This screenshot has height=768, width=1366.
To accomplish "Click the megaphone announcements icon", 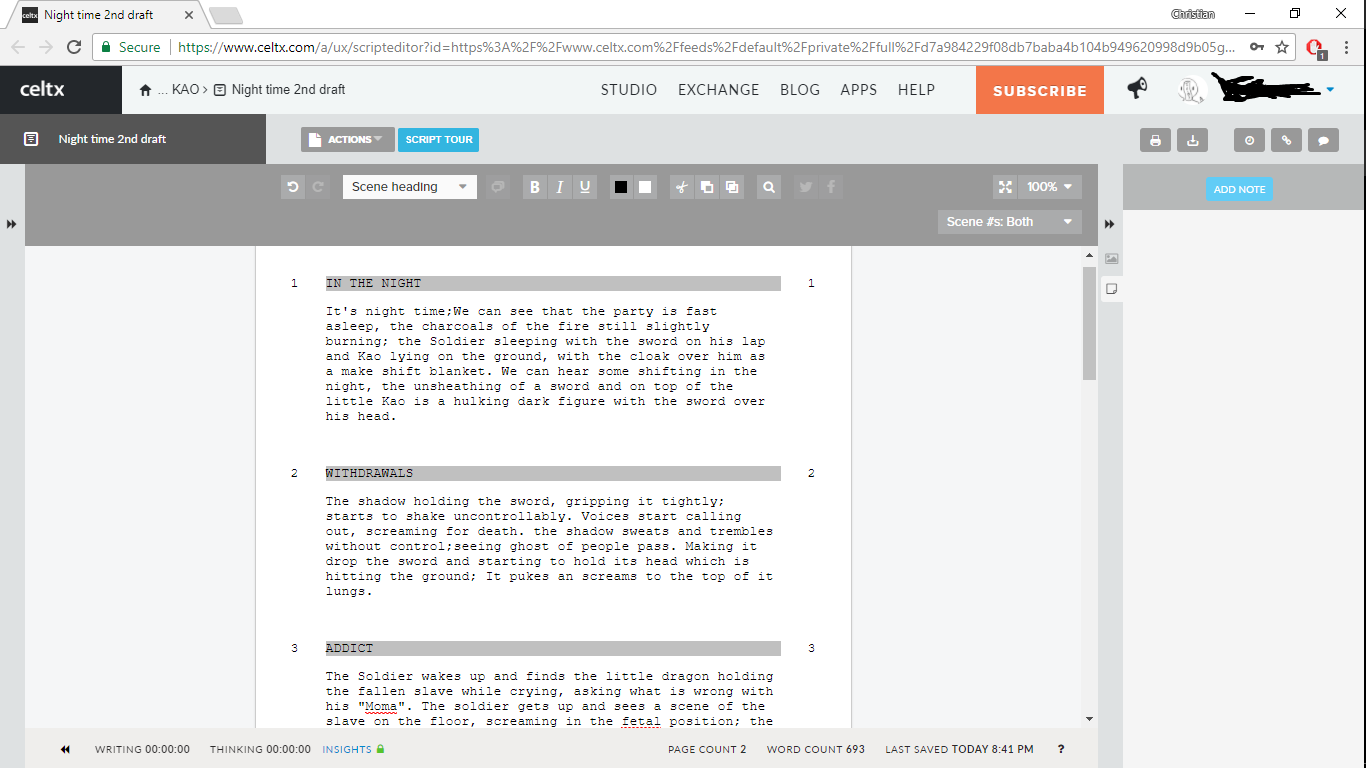I will (x=1137, y=89).
